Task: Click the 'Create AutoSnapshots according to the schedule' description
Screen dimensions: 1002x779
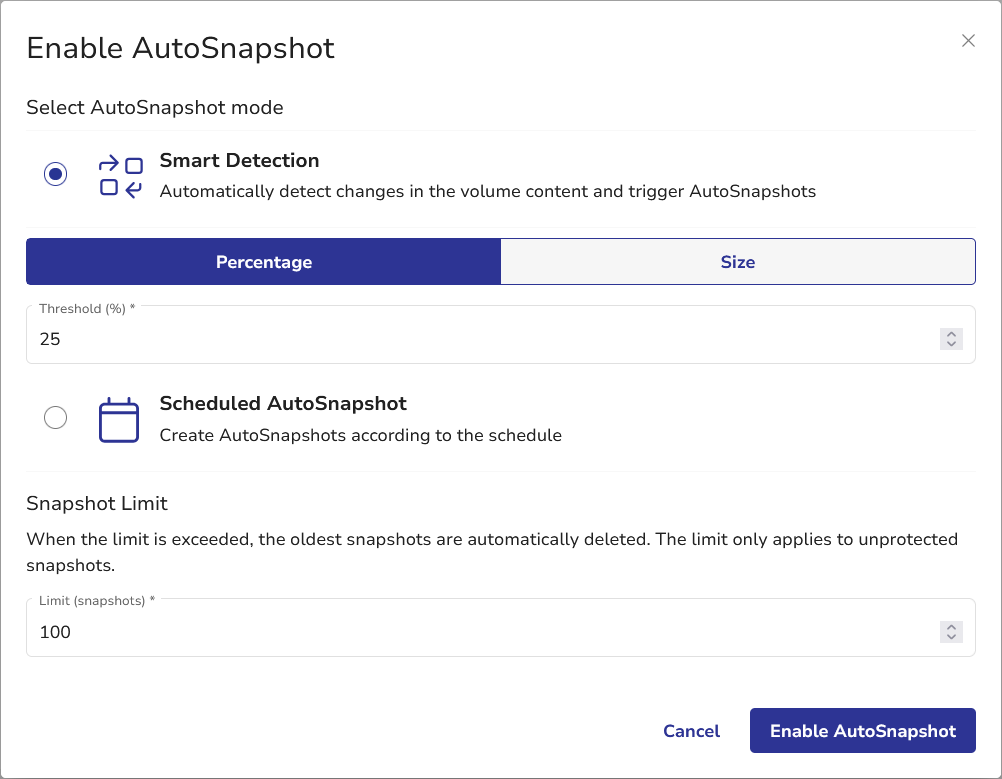Action: tap(360, 435)
